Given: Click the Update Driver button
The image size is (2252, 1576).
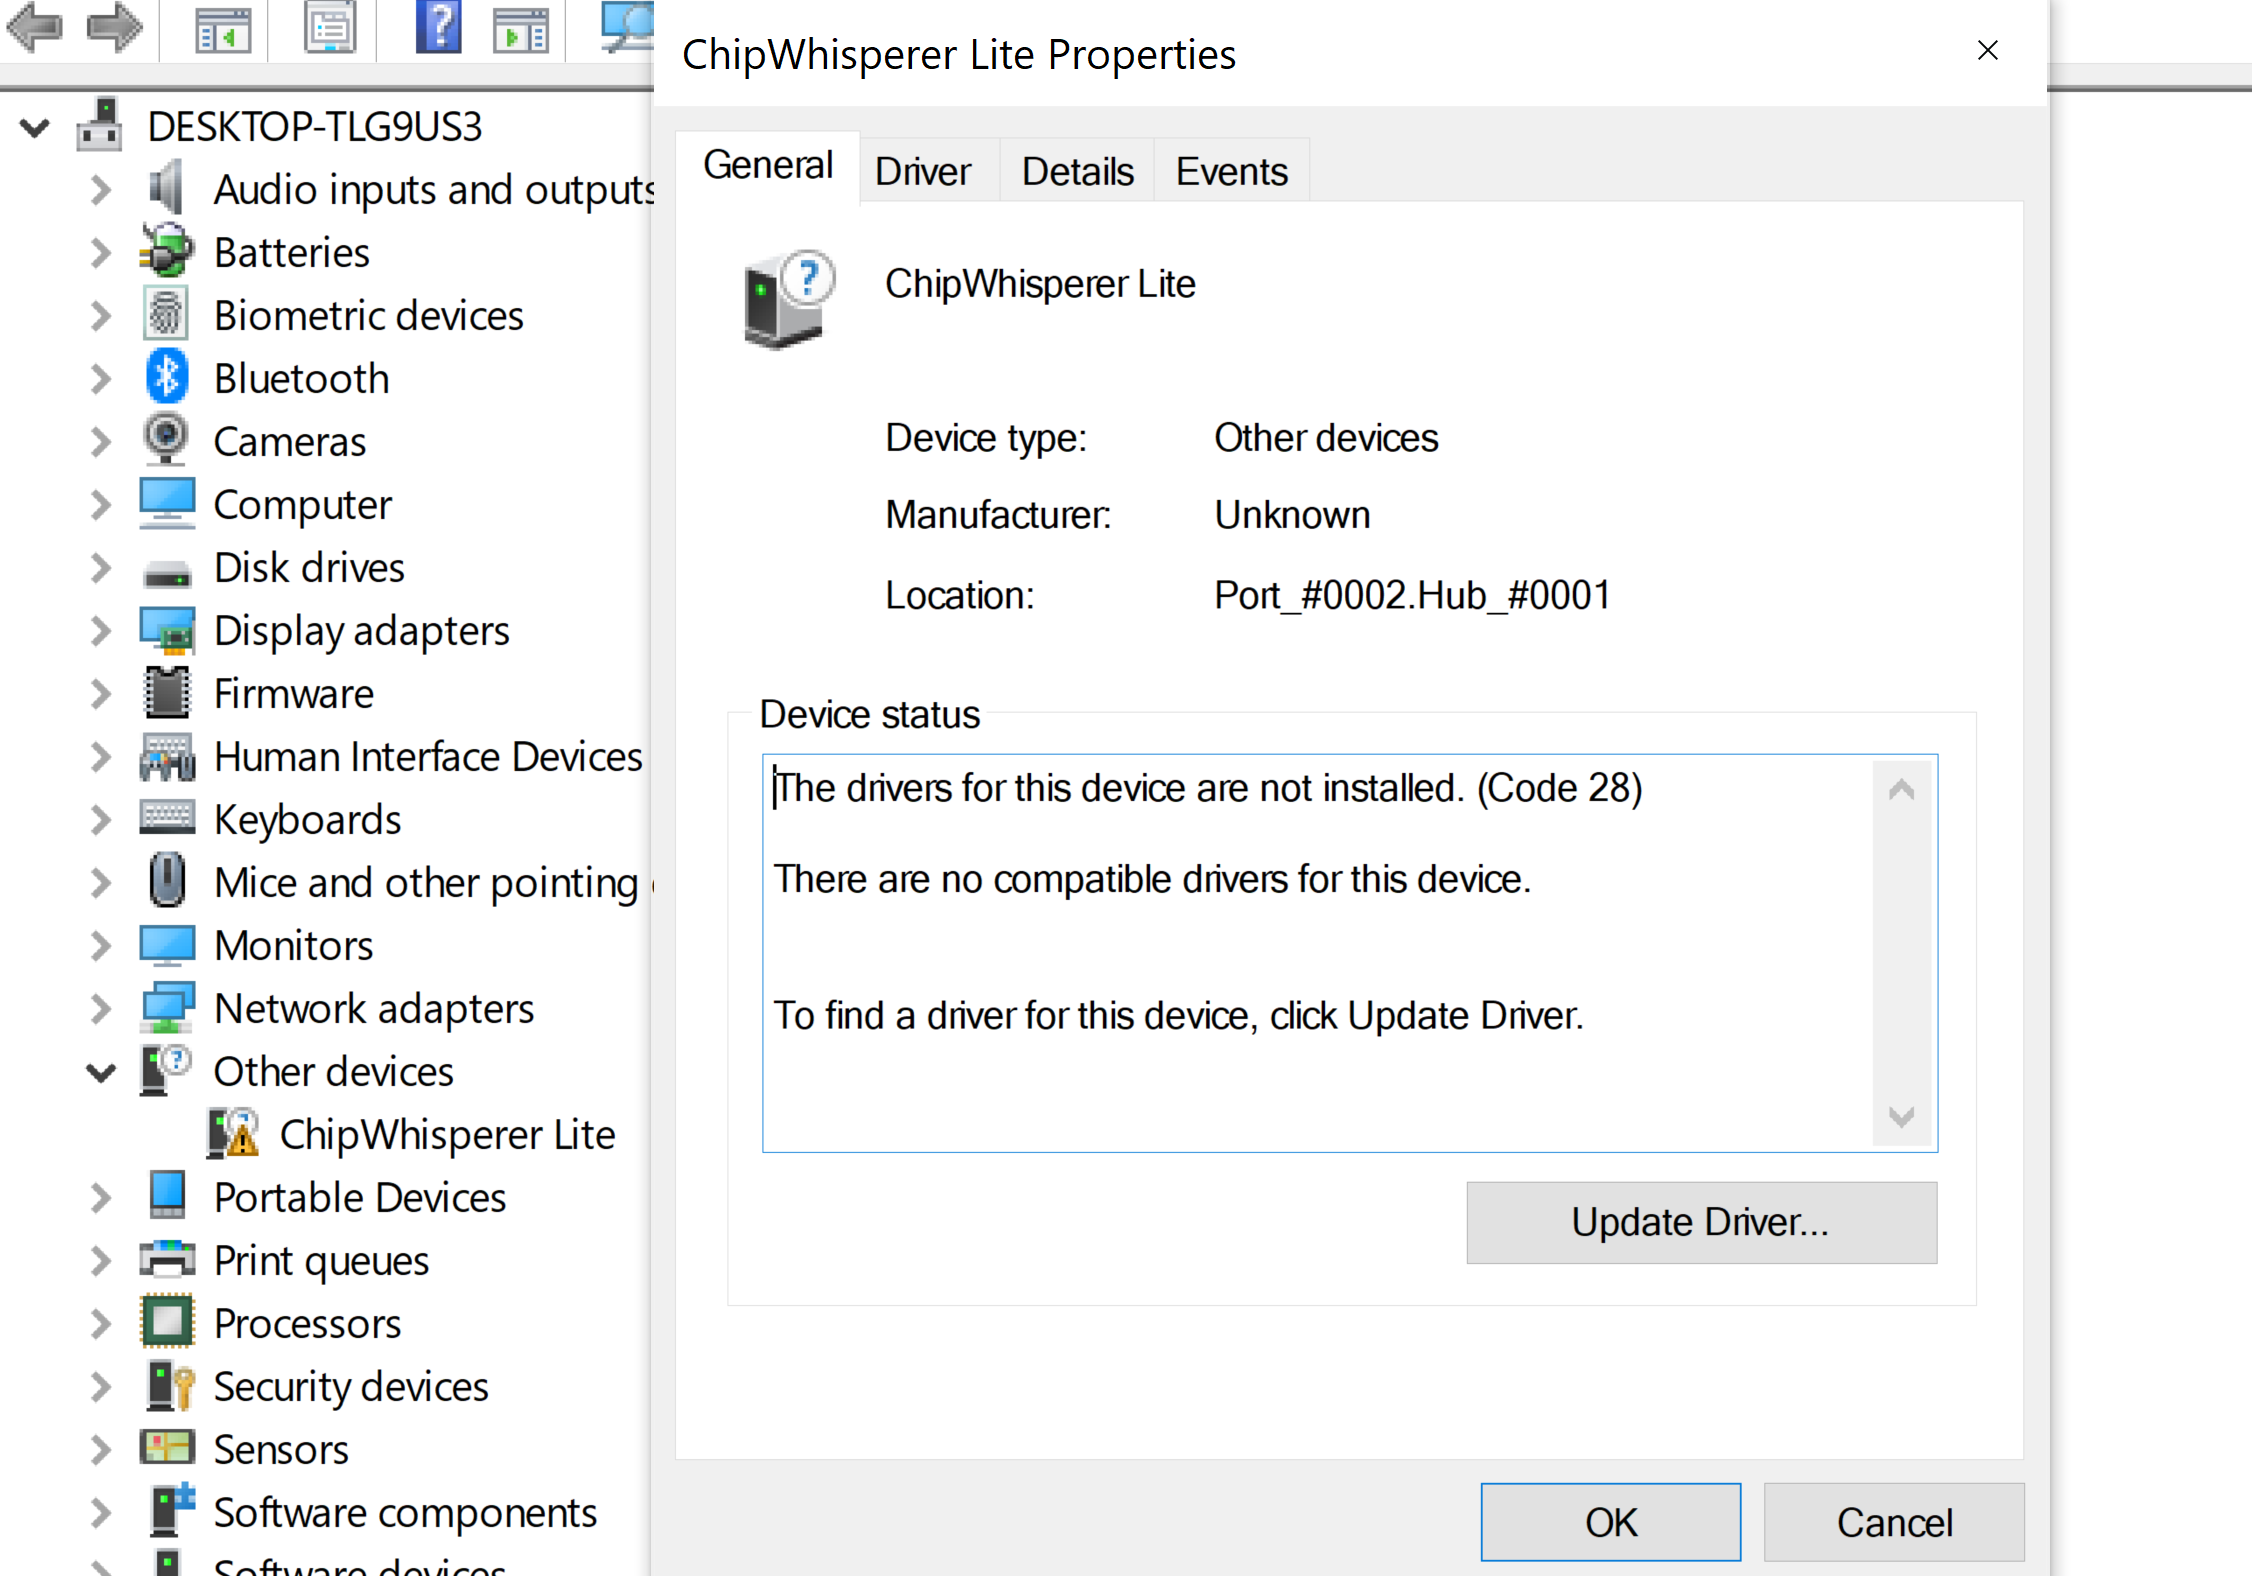Looking at the screenshot, I should click(1701, 1222).
